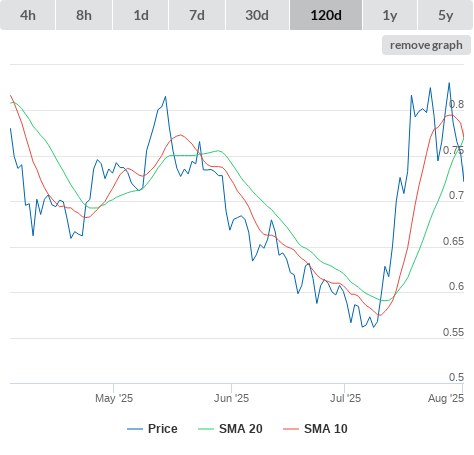The image size is (474, 455).
Task: Click the red SMA 10 legend swatch
Action: point(291,429)
